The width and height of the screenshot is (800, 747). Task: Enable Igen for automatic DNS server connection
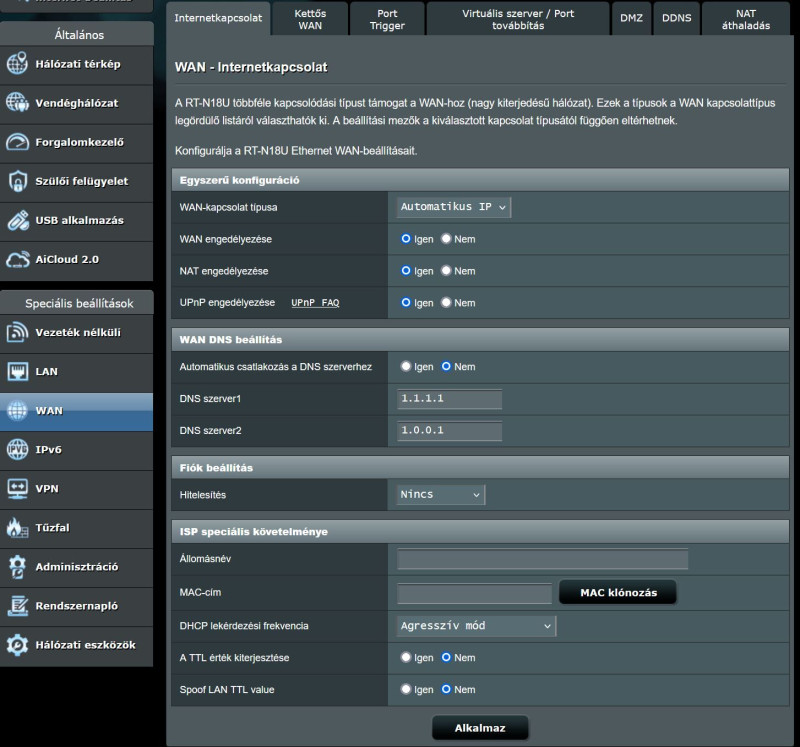(x=406, y=367)
